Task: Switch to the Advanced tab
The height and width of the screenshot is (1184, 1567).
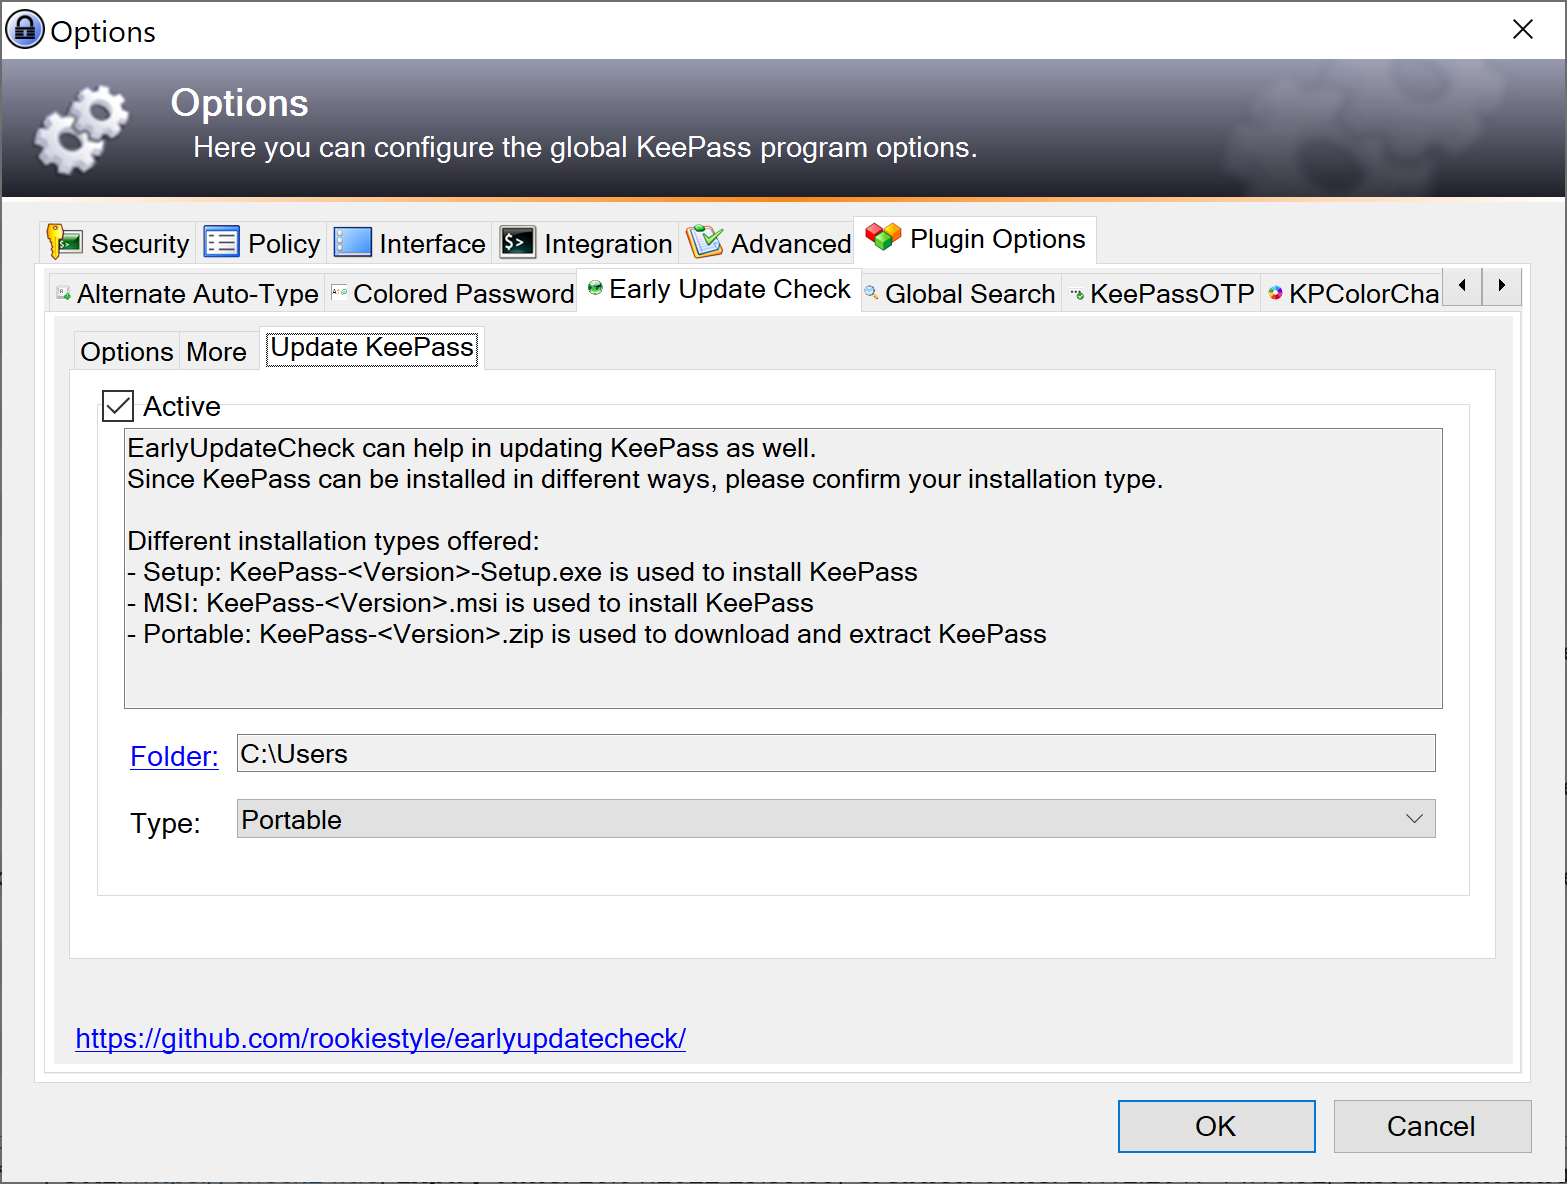Action: (768, 243)
